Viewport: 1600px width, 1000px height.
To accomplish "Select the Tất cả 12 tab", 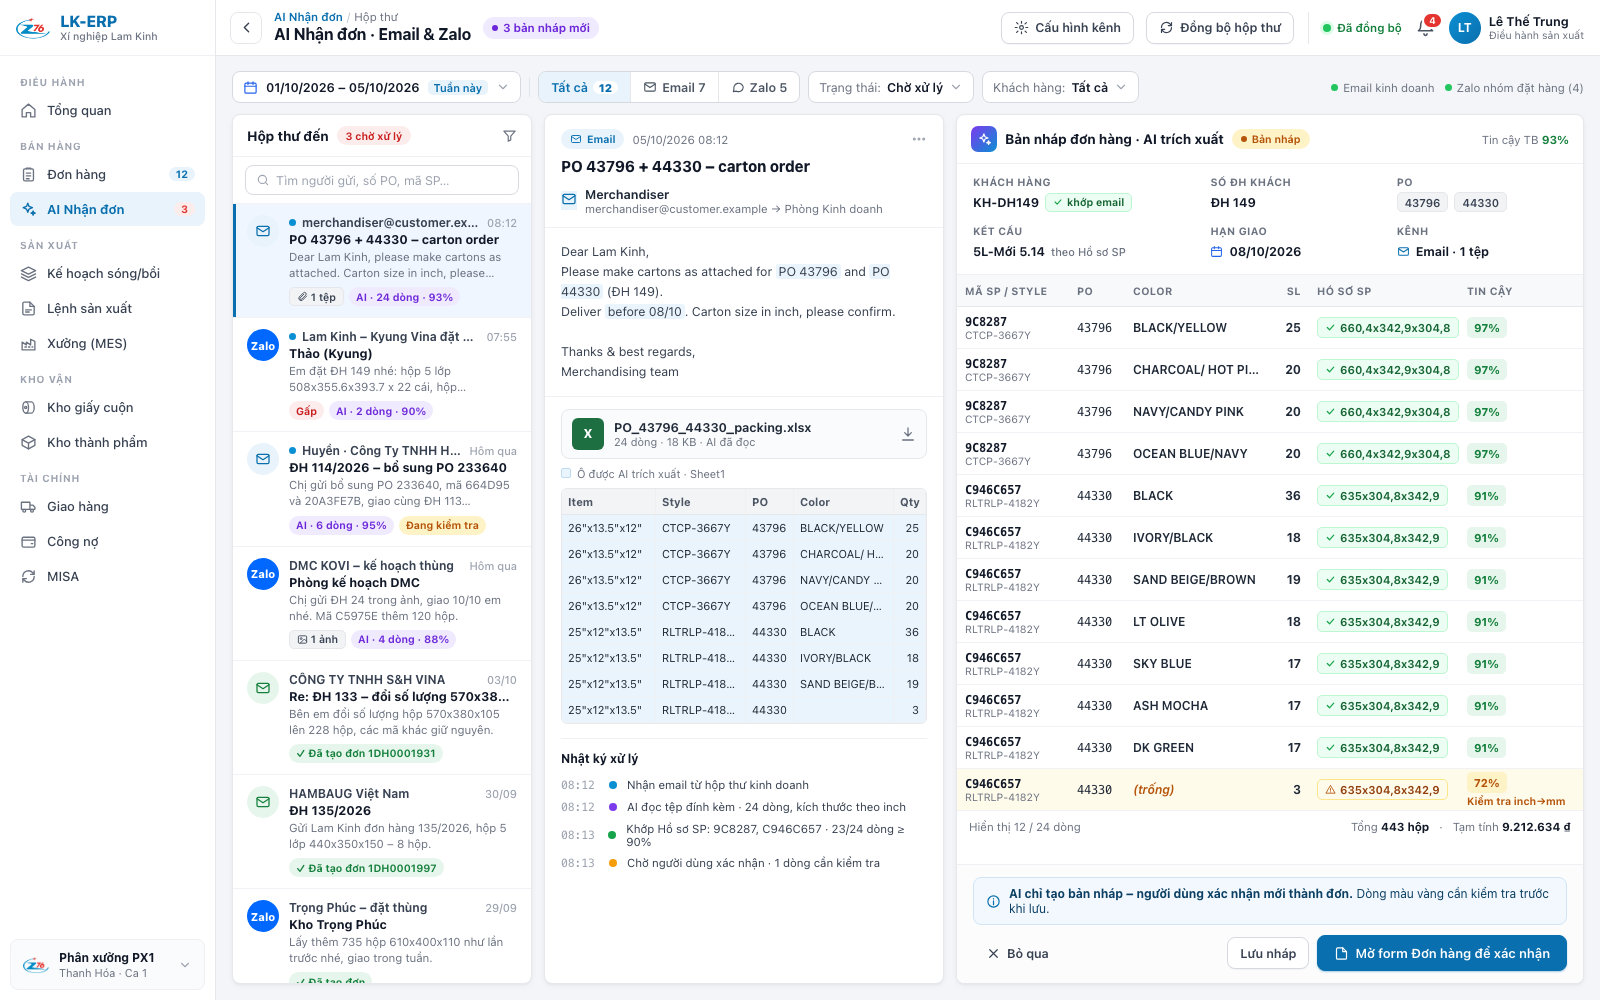I will tap(584, 87).
